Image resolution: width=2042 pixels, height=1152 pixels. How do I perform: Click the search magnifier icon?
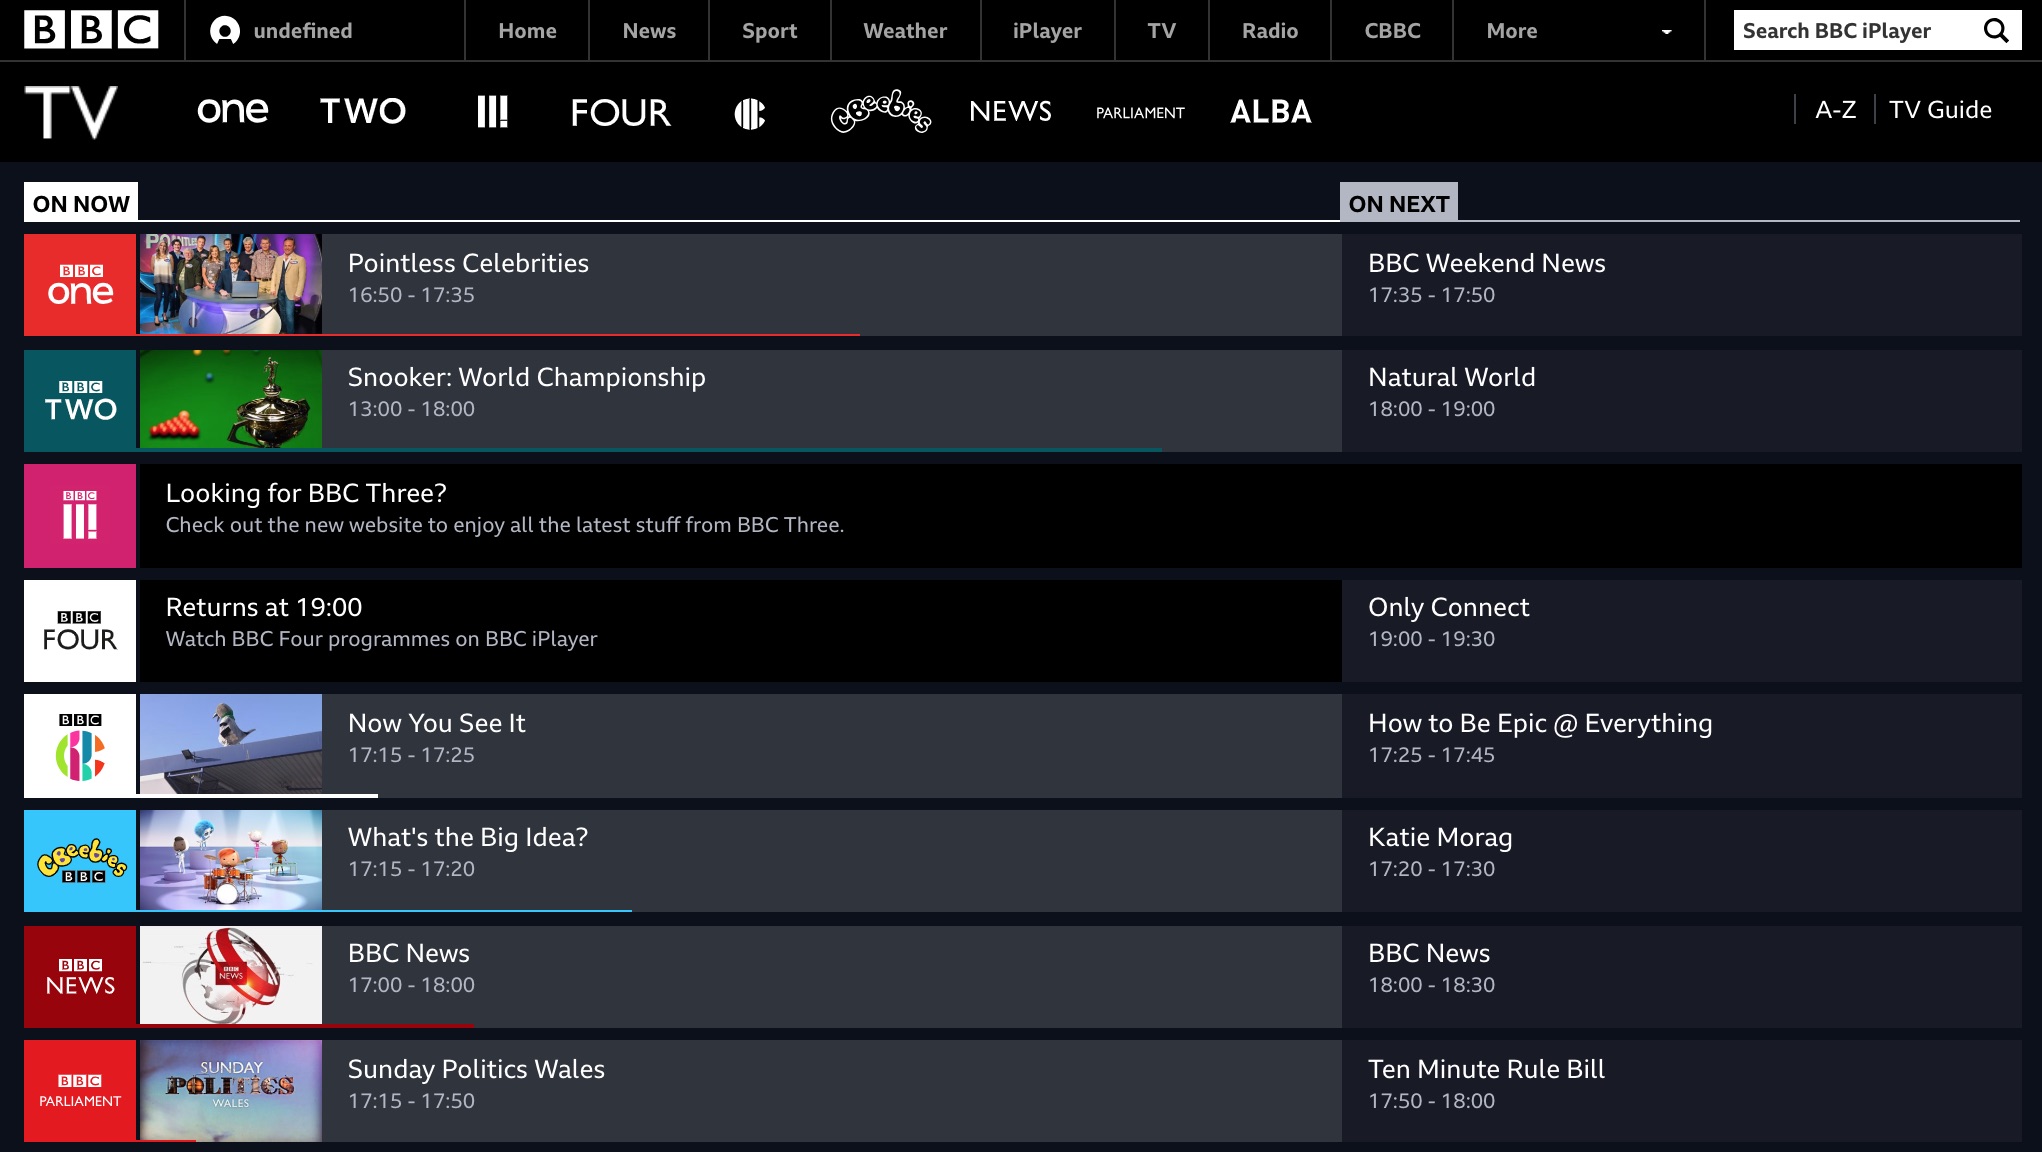click(x=1994, y=30)
